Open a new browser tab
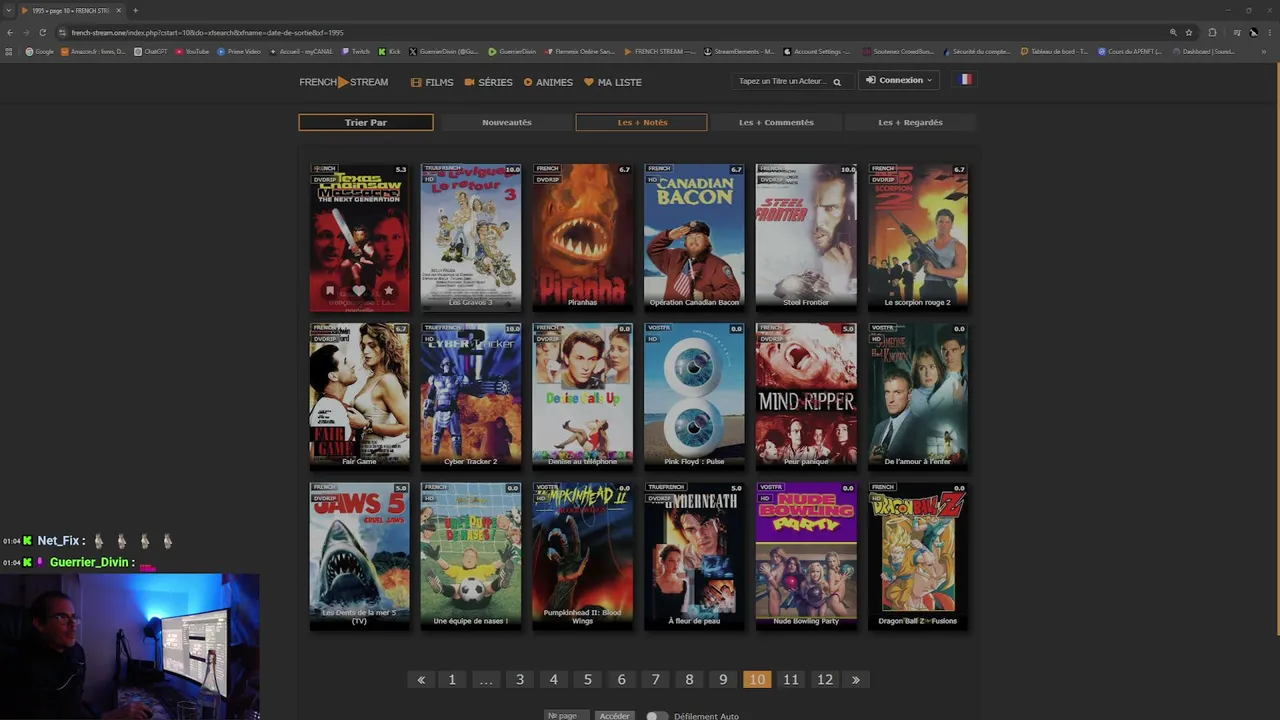Screen dimensions: 1280x720 tap(135, 10)
